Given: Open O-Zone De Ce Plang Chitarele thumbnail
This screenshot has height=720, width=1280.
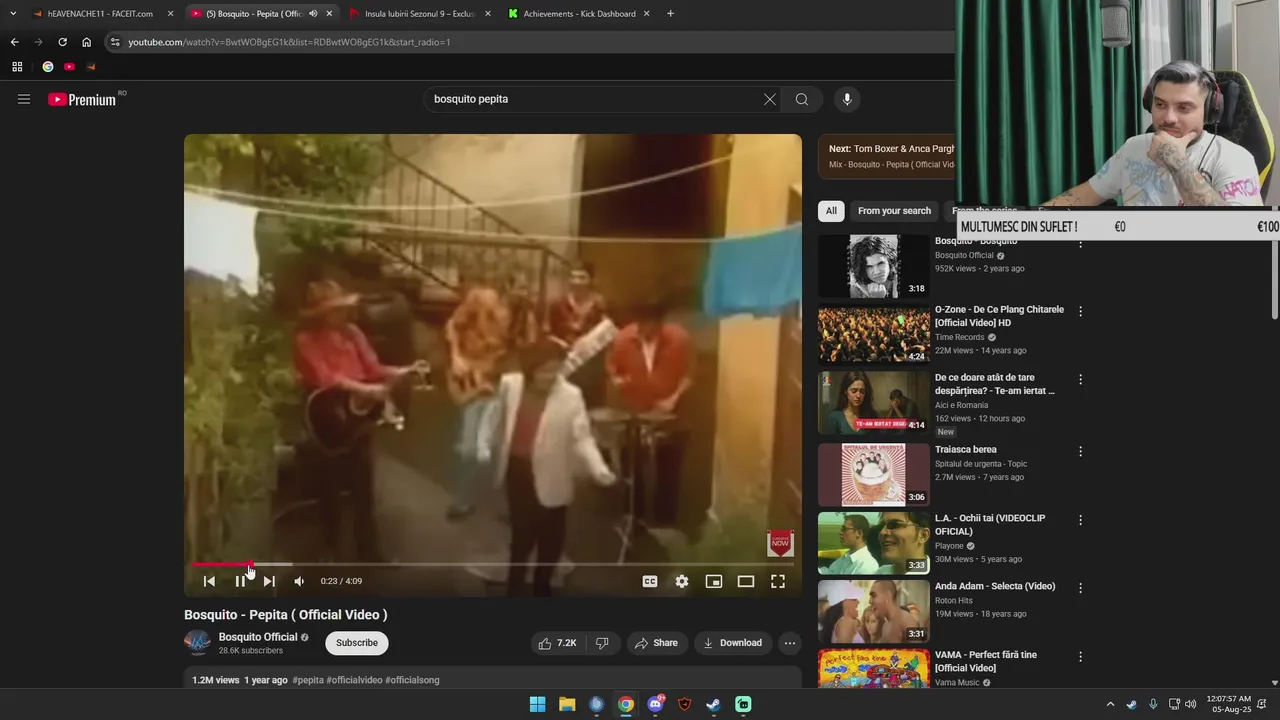Looking at the screenshot, I should click(874, 334).
